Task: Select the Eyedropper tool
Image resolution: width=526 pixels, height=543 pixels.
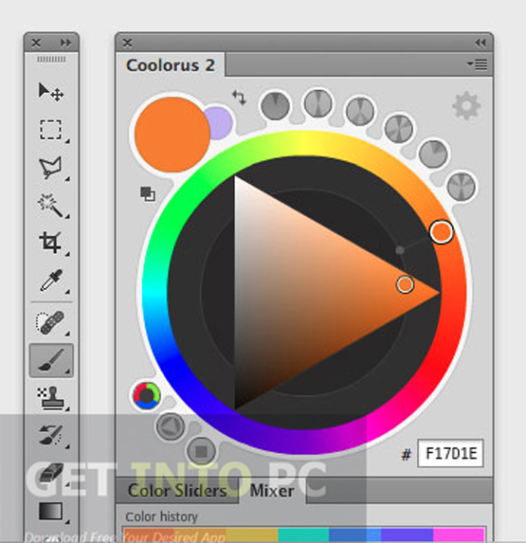Action: (51, 281)
